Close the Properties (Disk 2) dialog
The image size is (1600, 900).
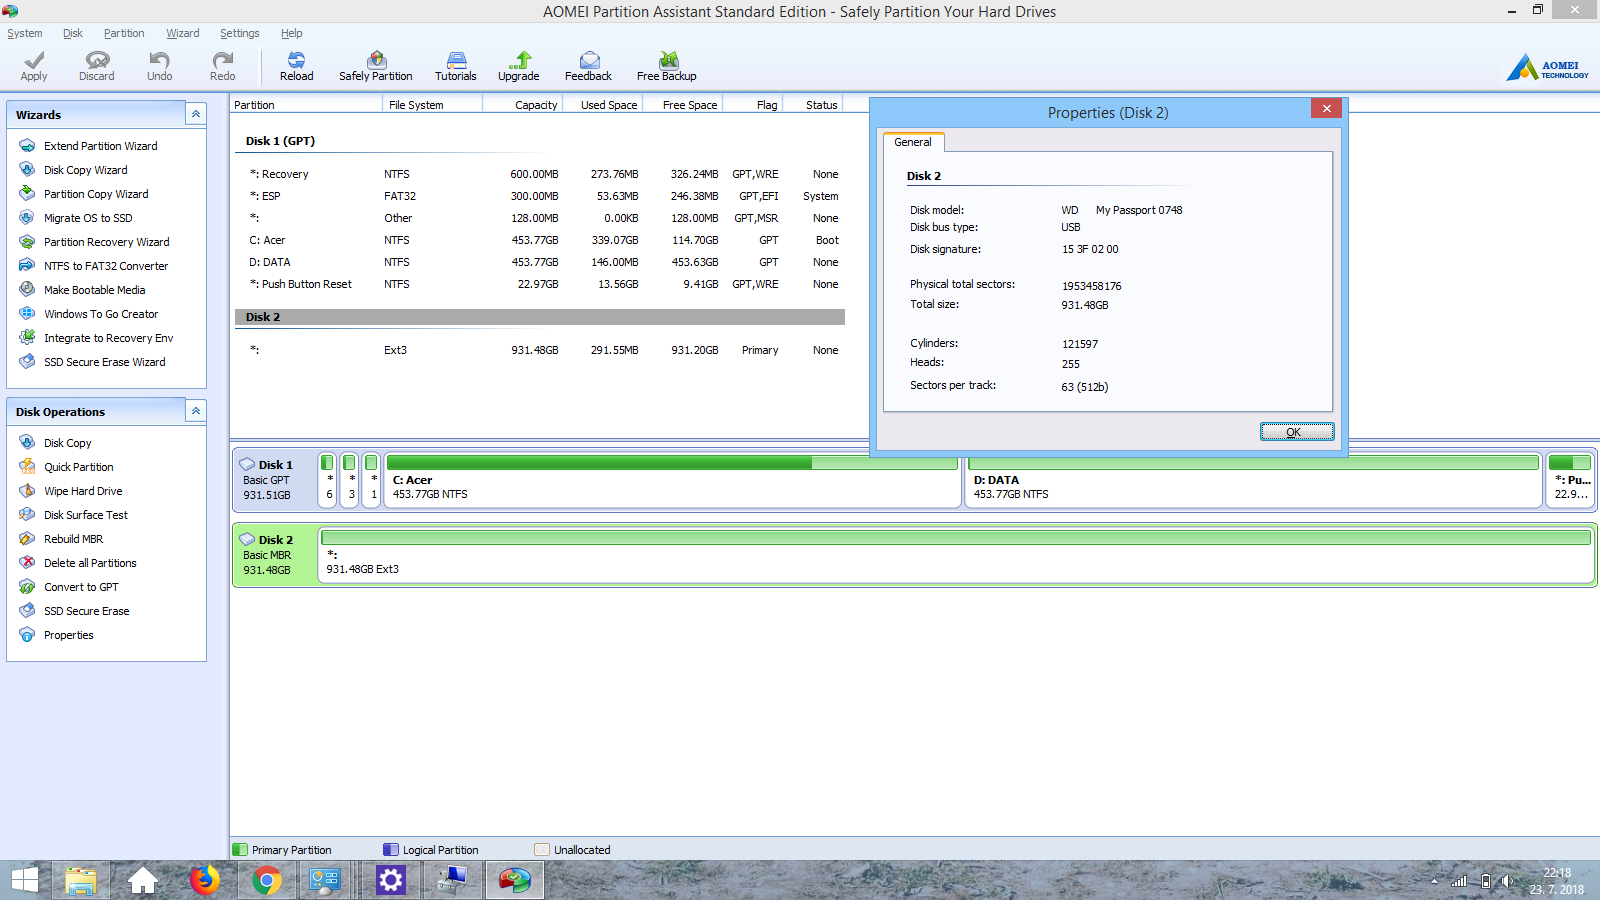[1326, 109]
